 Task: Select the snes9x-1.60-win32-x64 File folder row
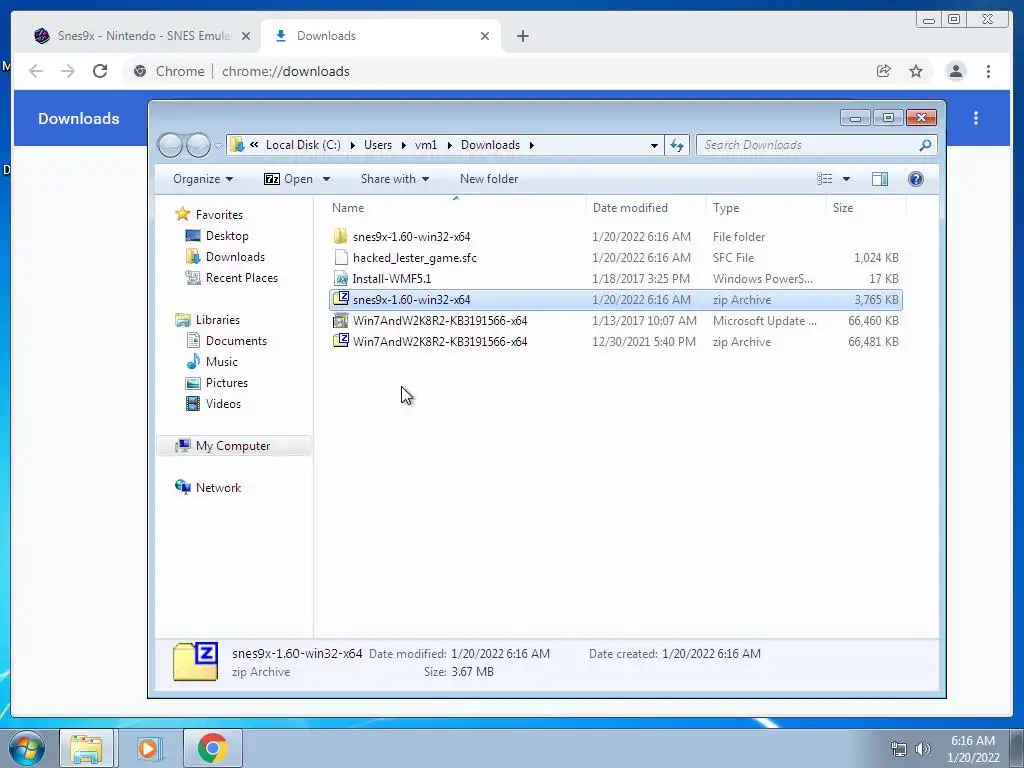tap(616, 236)
